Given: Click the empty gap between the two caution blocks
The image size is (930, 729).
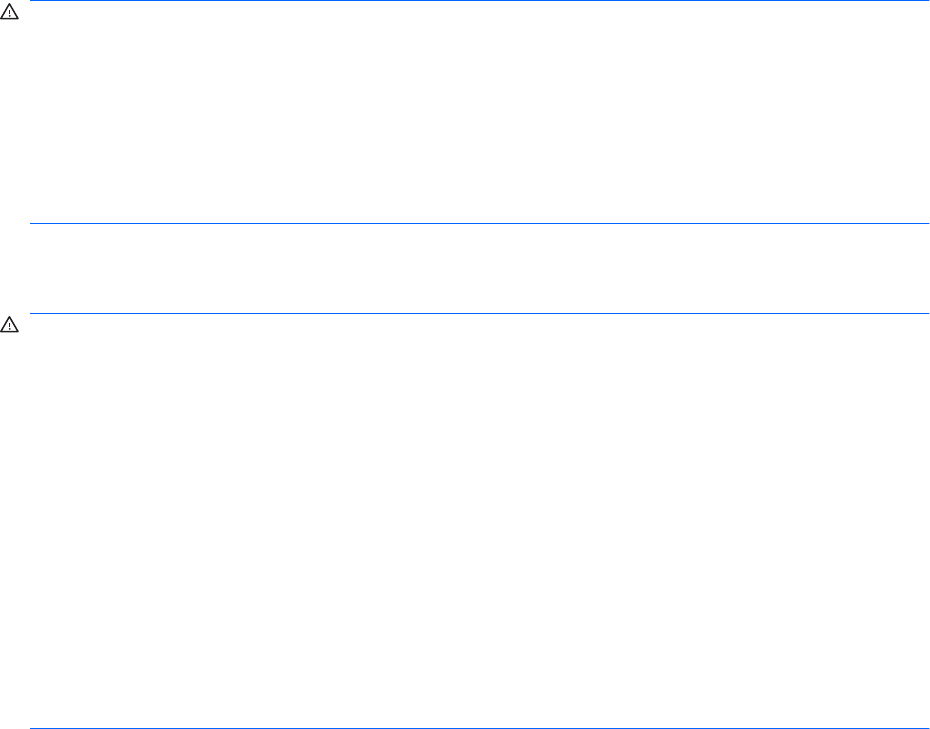Looking at the screenshot, I should pos(480,268).
